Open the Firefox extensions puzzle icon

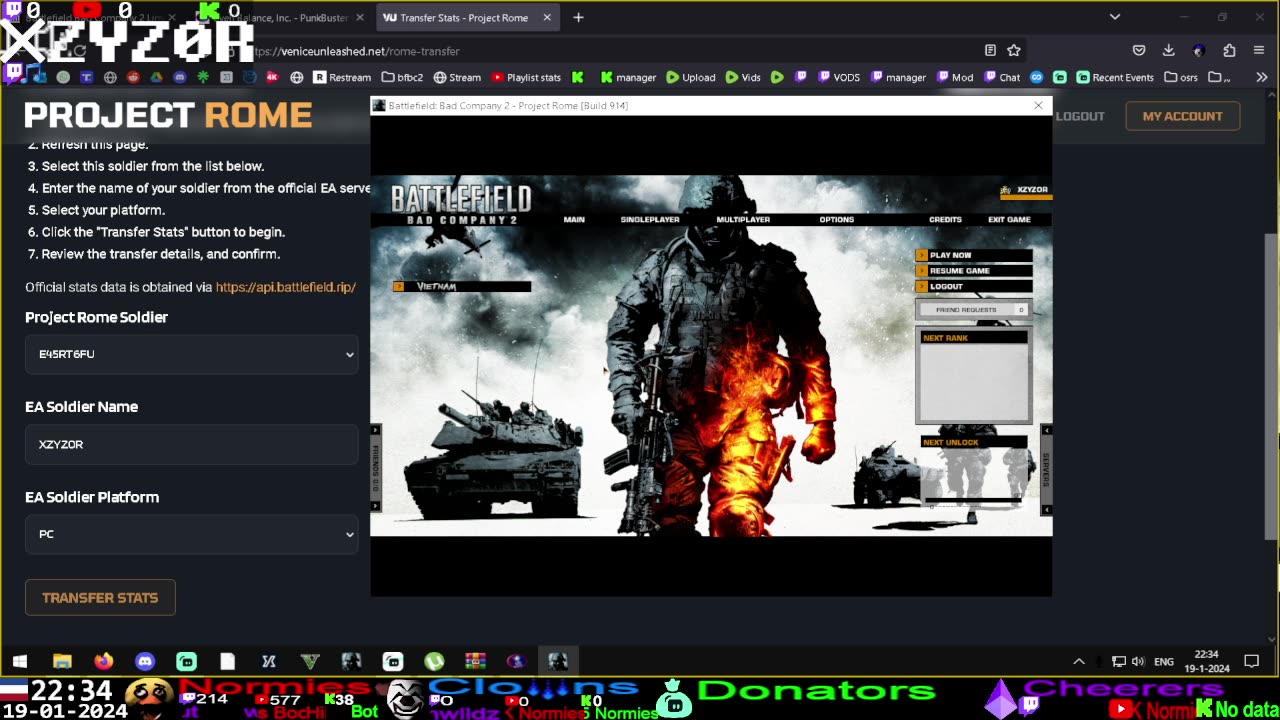pos(1229,50)
